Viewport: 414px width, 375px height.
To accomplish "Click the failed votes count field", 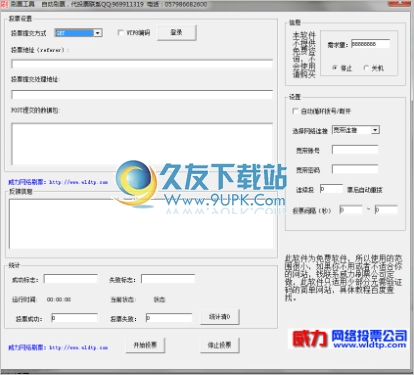I will click(169, 318).
